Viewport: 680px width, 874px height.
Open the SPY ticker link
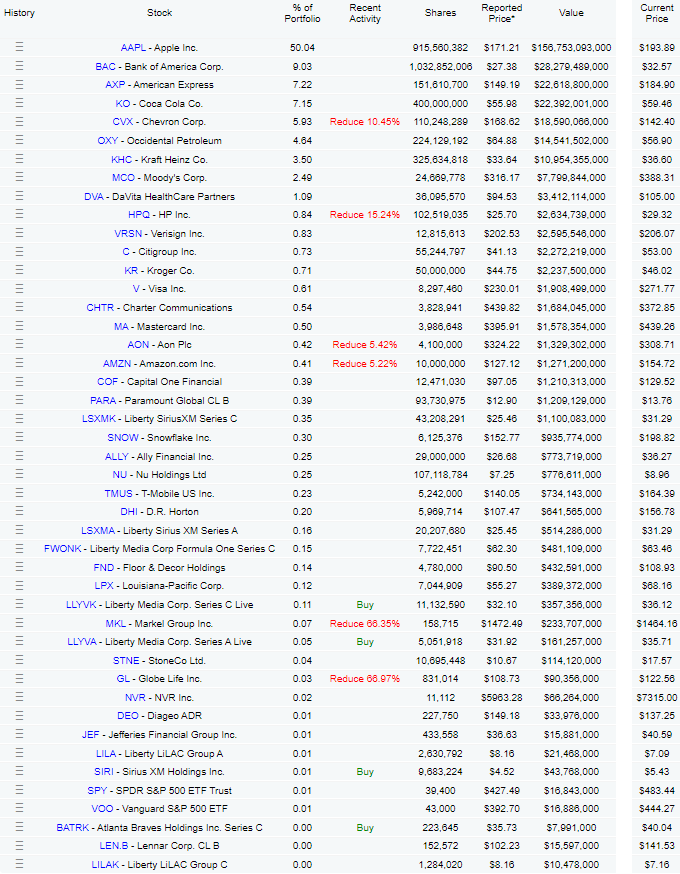coord(97,790)
